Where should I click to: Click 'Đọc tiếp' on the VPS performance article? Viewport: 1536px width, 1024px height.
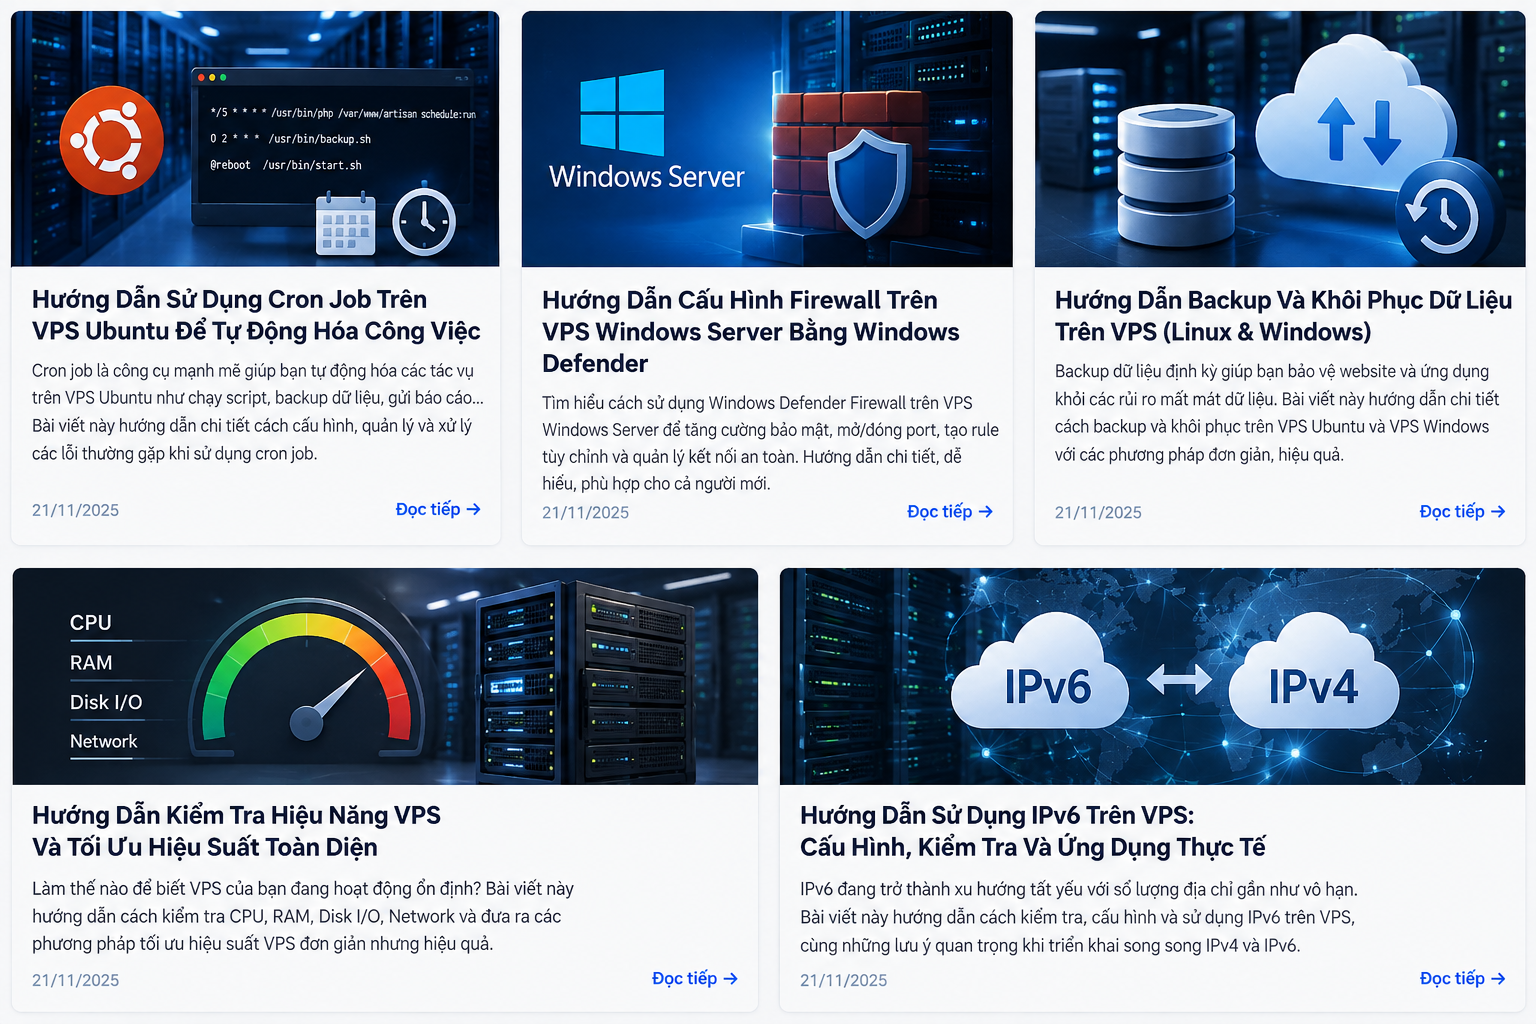695,978
